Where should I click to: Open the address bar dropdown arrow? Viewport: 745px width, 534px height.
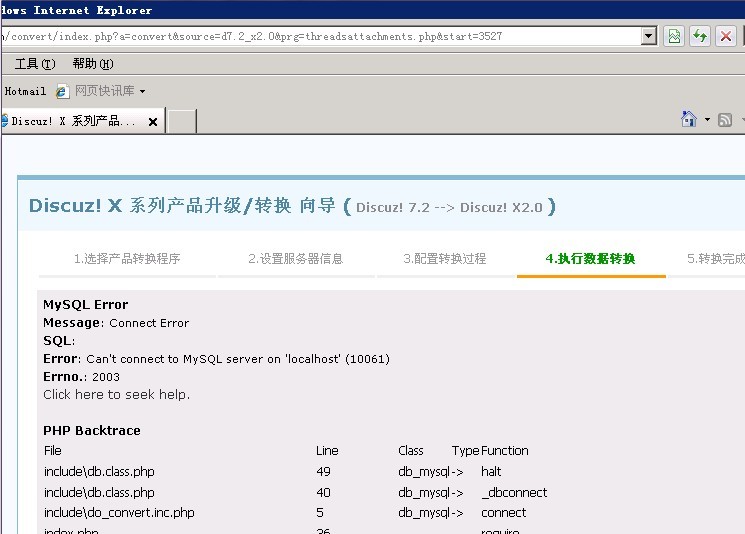click(x=649, y=36)
